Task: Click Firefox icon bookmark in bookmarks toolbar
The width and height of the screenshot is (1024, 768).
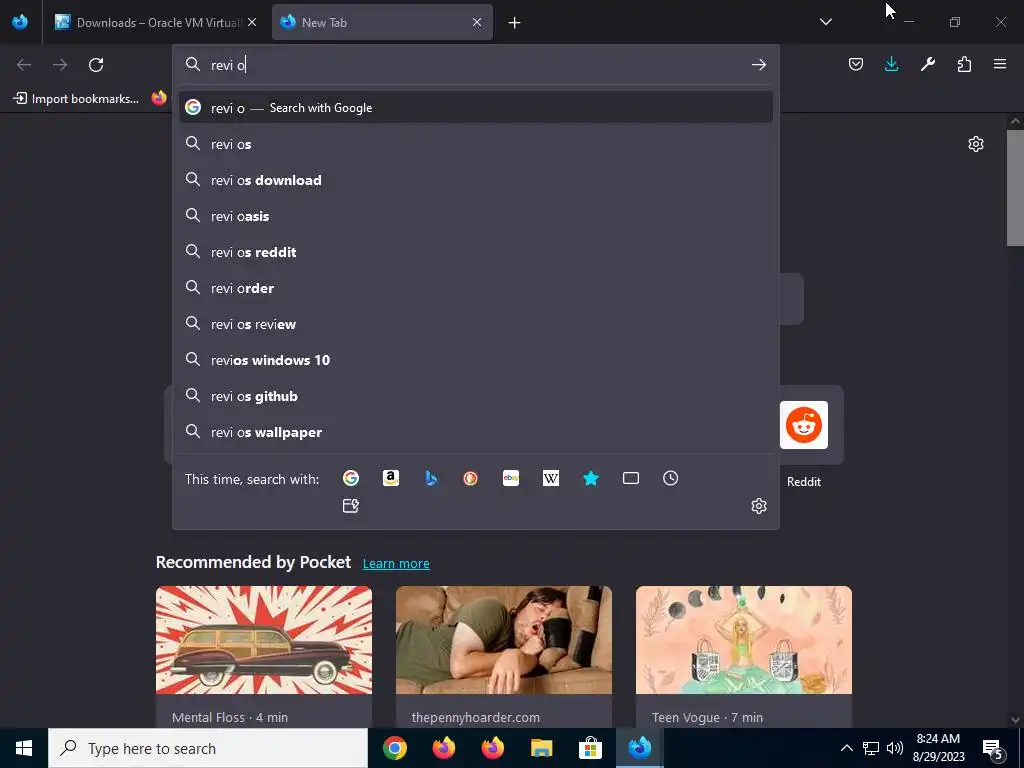Action: 159,99
